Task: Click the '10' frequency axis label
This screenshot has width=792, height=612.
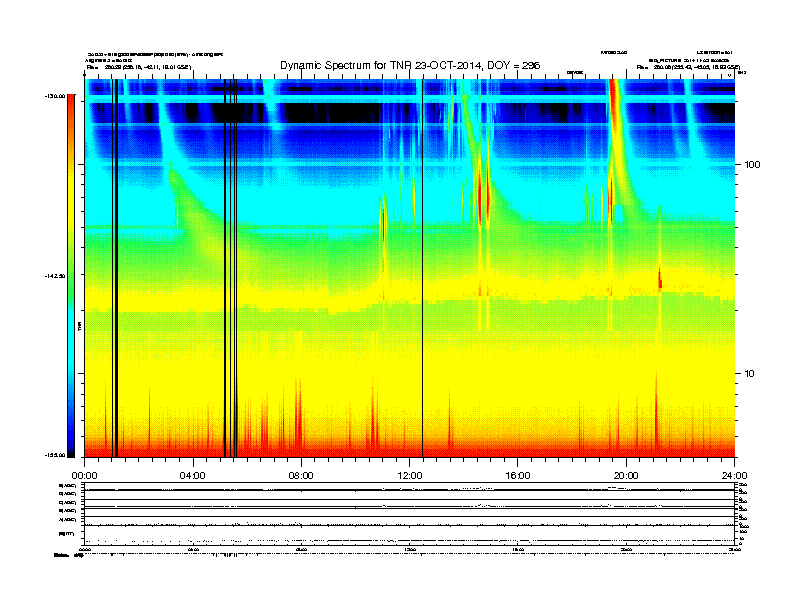Action: [x=750, y=374]
